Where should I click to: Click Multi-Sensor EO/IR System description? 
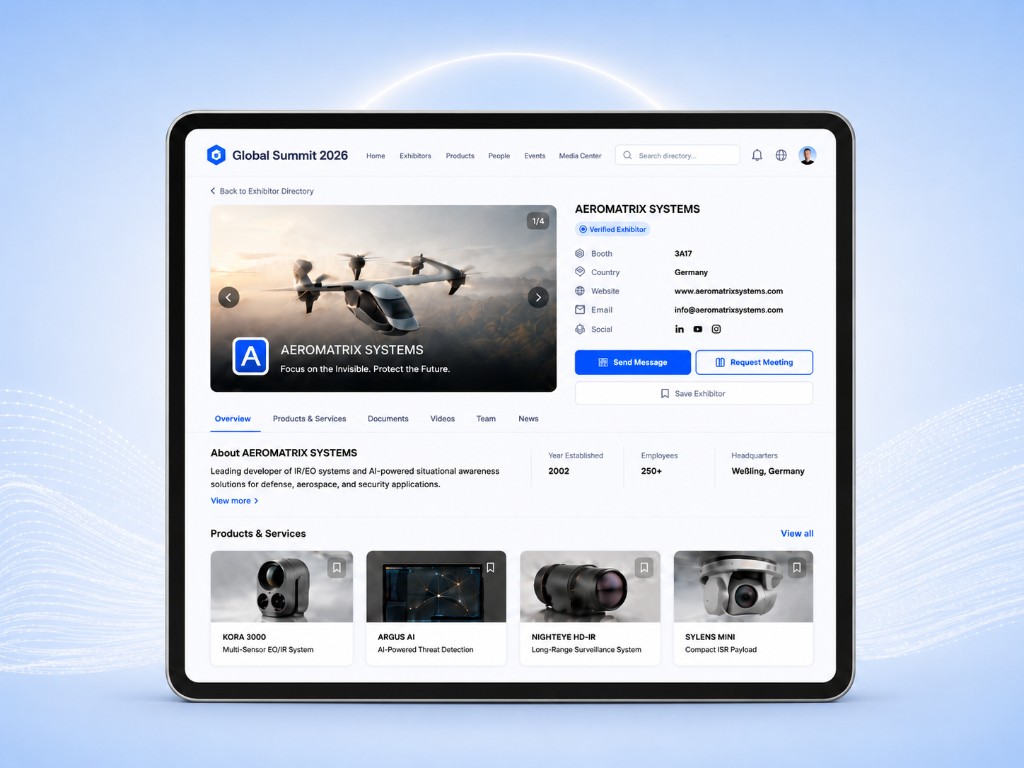tap(268, 650)
